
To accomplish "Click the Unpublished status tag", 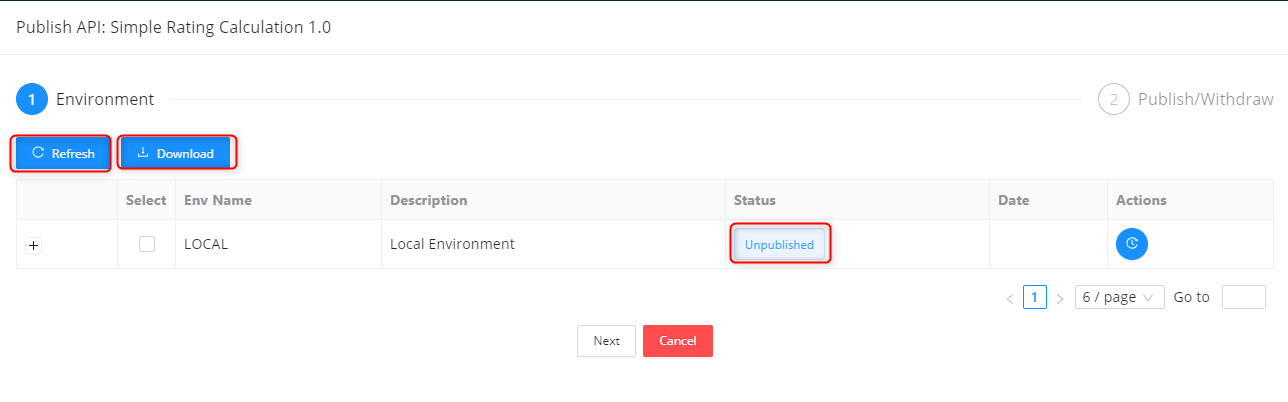I will (779, 244).
